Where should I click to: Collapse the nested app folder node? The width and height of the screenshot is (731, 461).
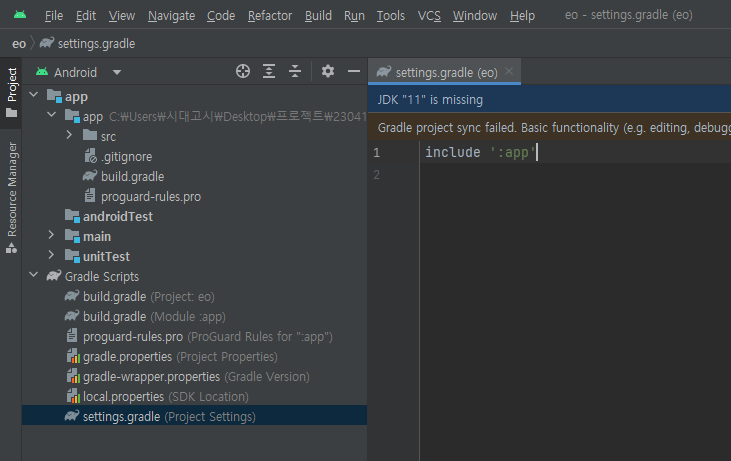pyautogui.click(x=52, y=114)
